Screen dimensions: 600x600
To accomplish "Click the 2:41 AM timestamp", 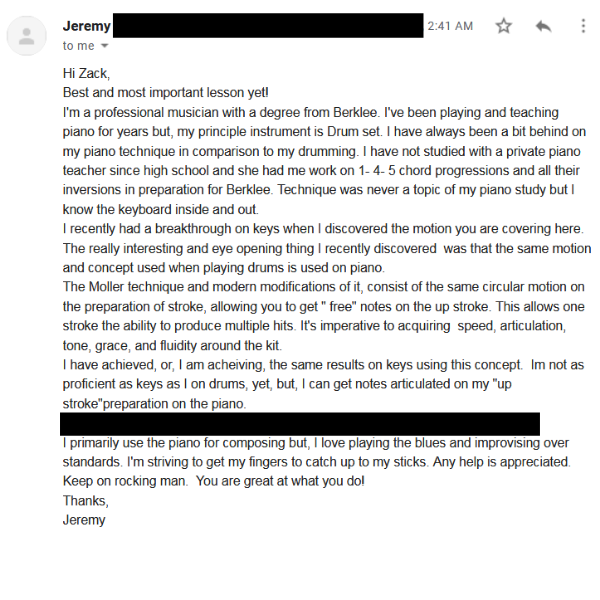I will click(x=450, y=26).
